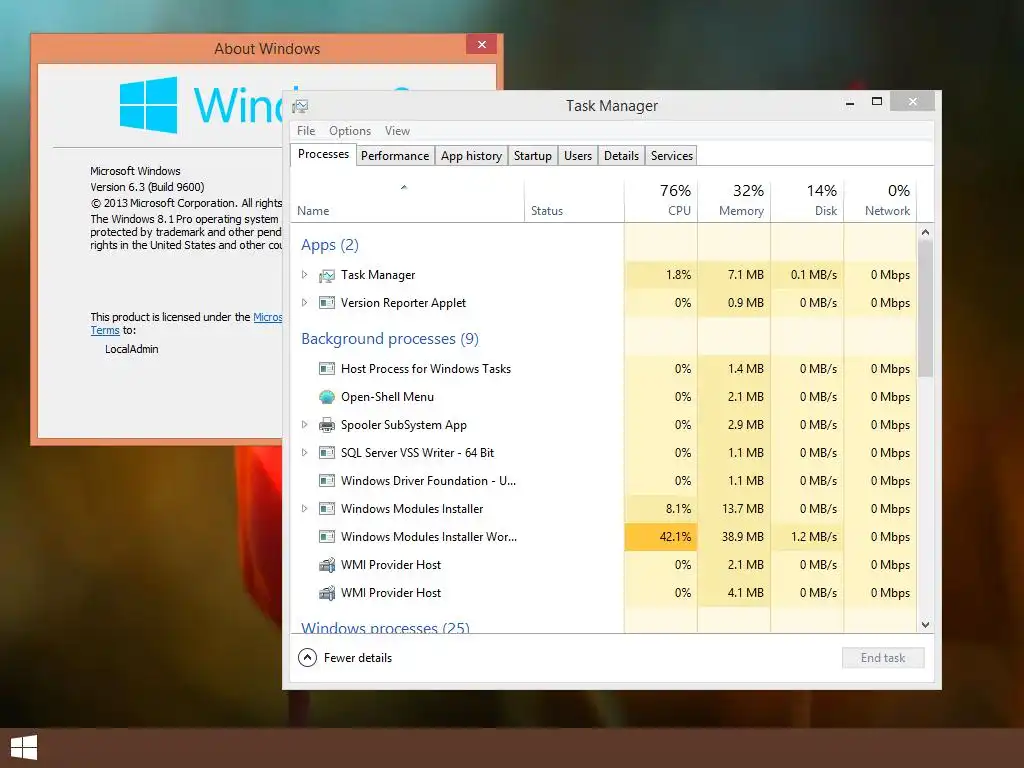The image size is (1024, 768).
Task: Select the 1.2 MB/s disk cell
Action: (x=807, y=537)
